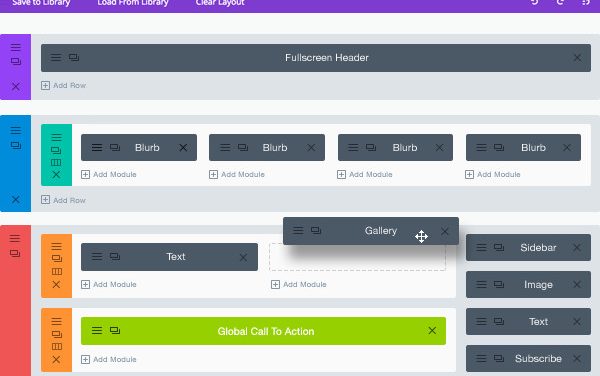Clone the purple fullwidth section
600x376 pixels.
click(16, 61)
